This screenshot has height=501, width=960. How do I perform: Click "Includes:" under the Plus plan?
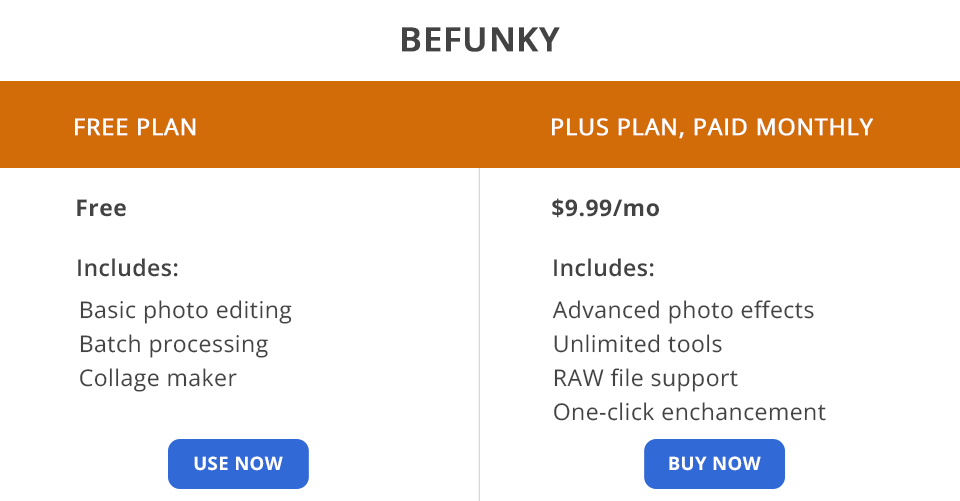coord(603,268)
